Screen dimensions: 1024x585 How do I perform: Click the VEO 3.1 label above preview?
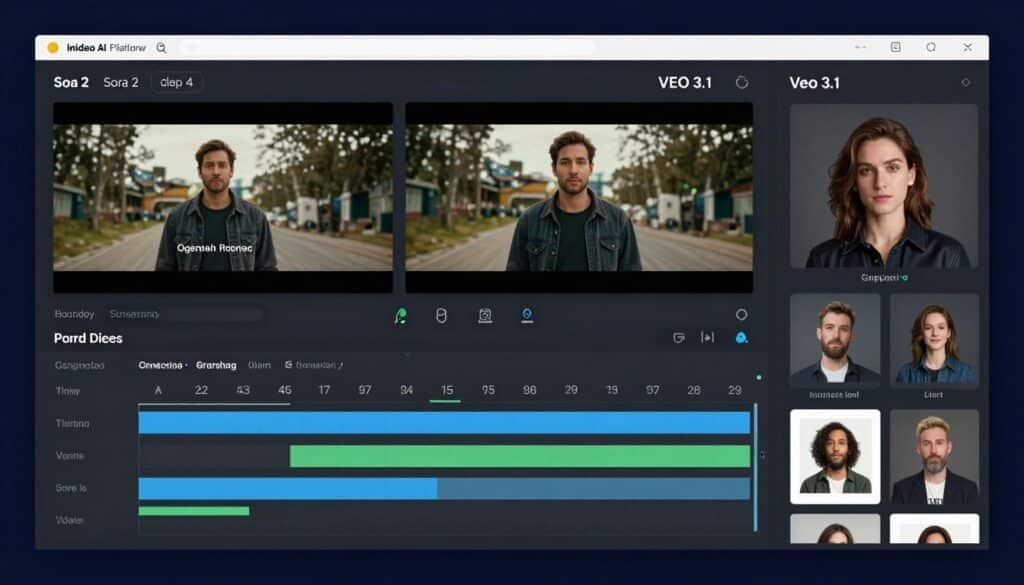684,83
